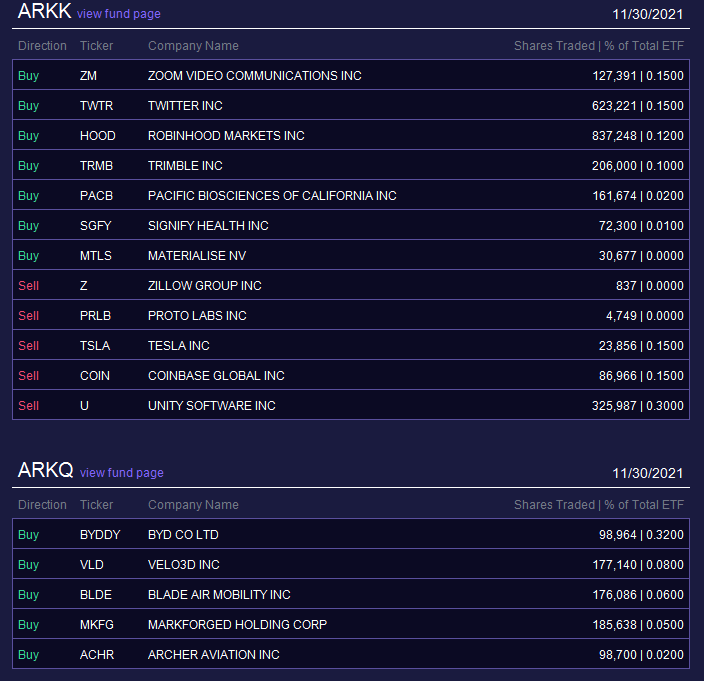Select the ACHR Archer Aviation row
This screenshot has width=704, height=681.
click(x=351, y=655)
